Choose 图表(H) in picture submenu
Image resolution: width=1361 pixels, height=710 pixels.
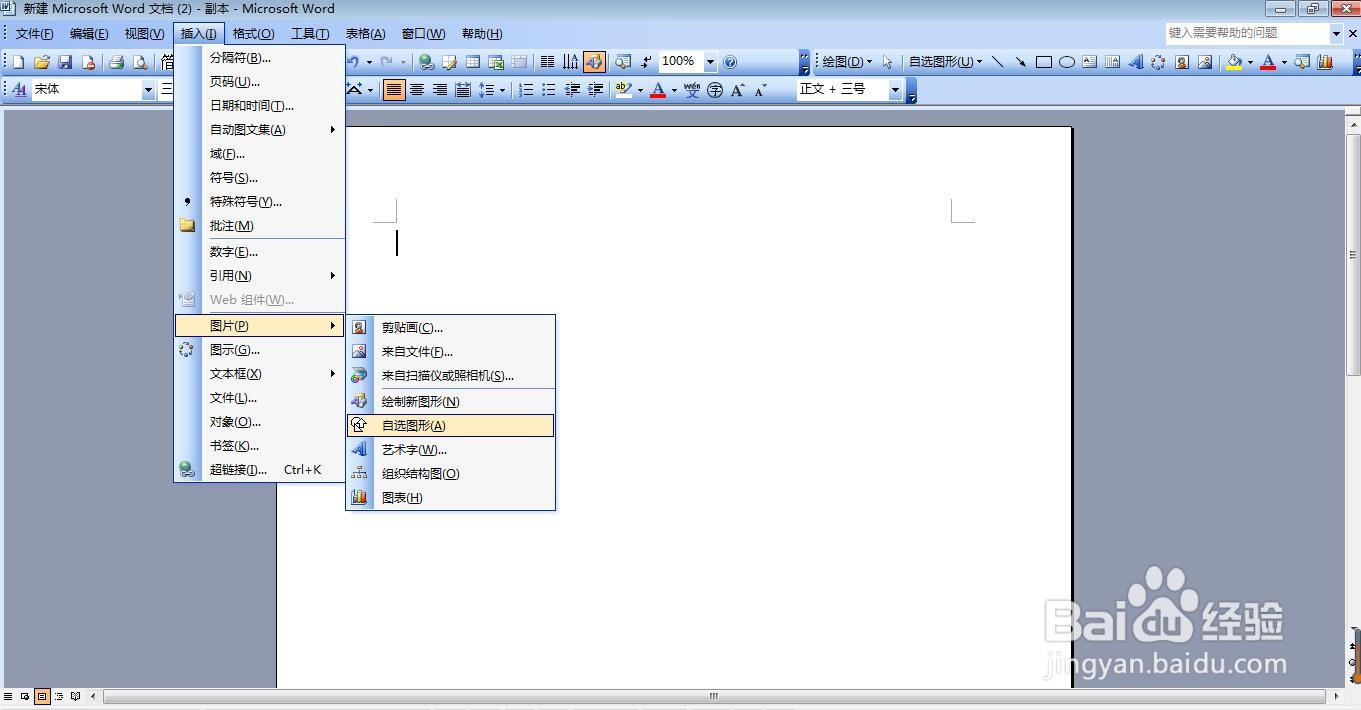tap(450, 497)
